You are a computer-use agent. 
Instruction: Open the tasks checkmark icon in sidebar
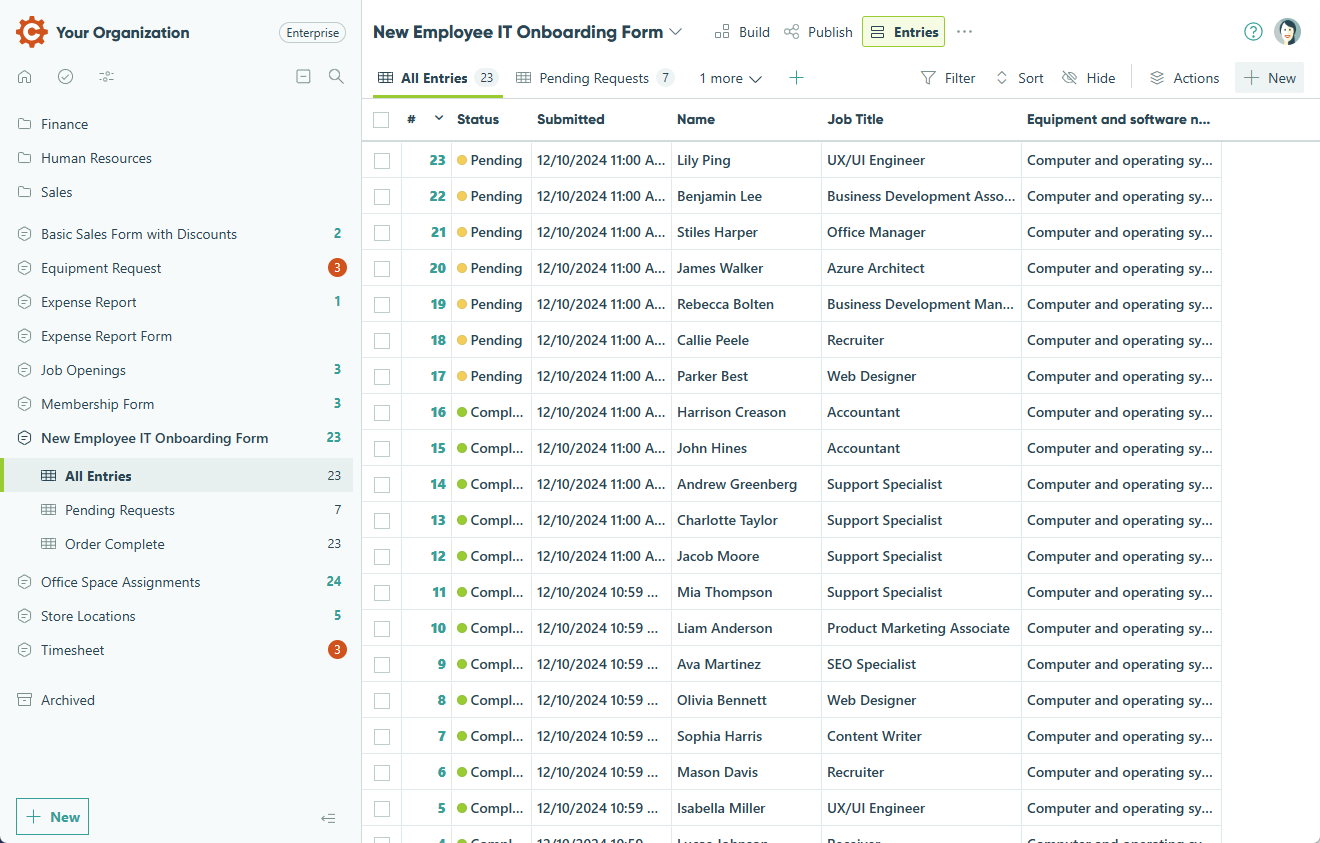[66, 76]
